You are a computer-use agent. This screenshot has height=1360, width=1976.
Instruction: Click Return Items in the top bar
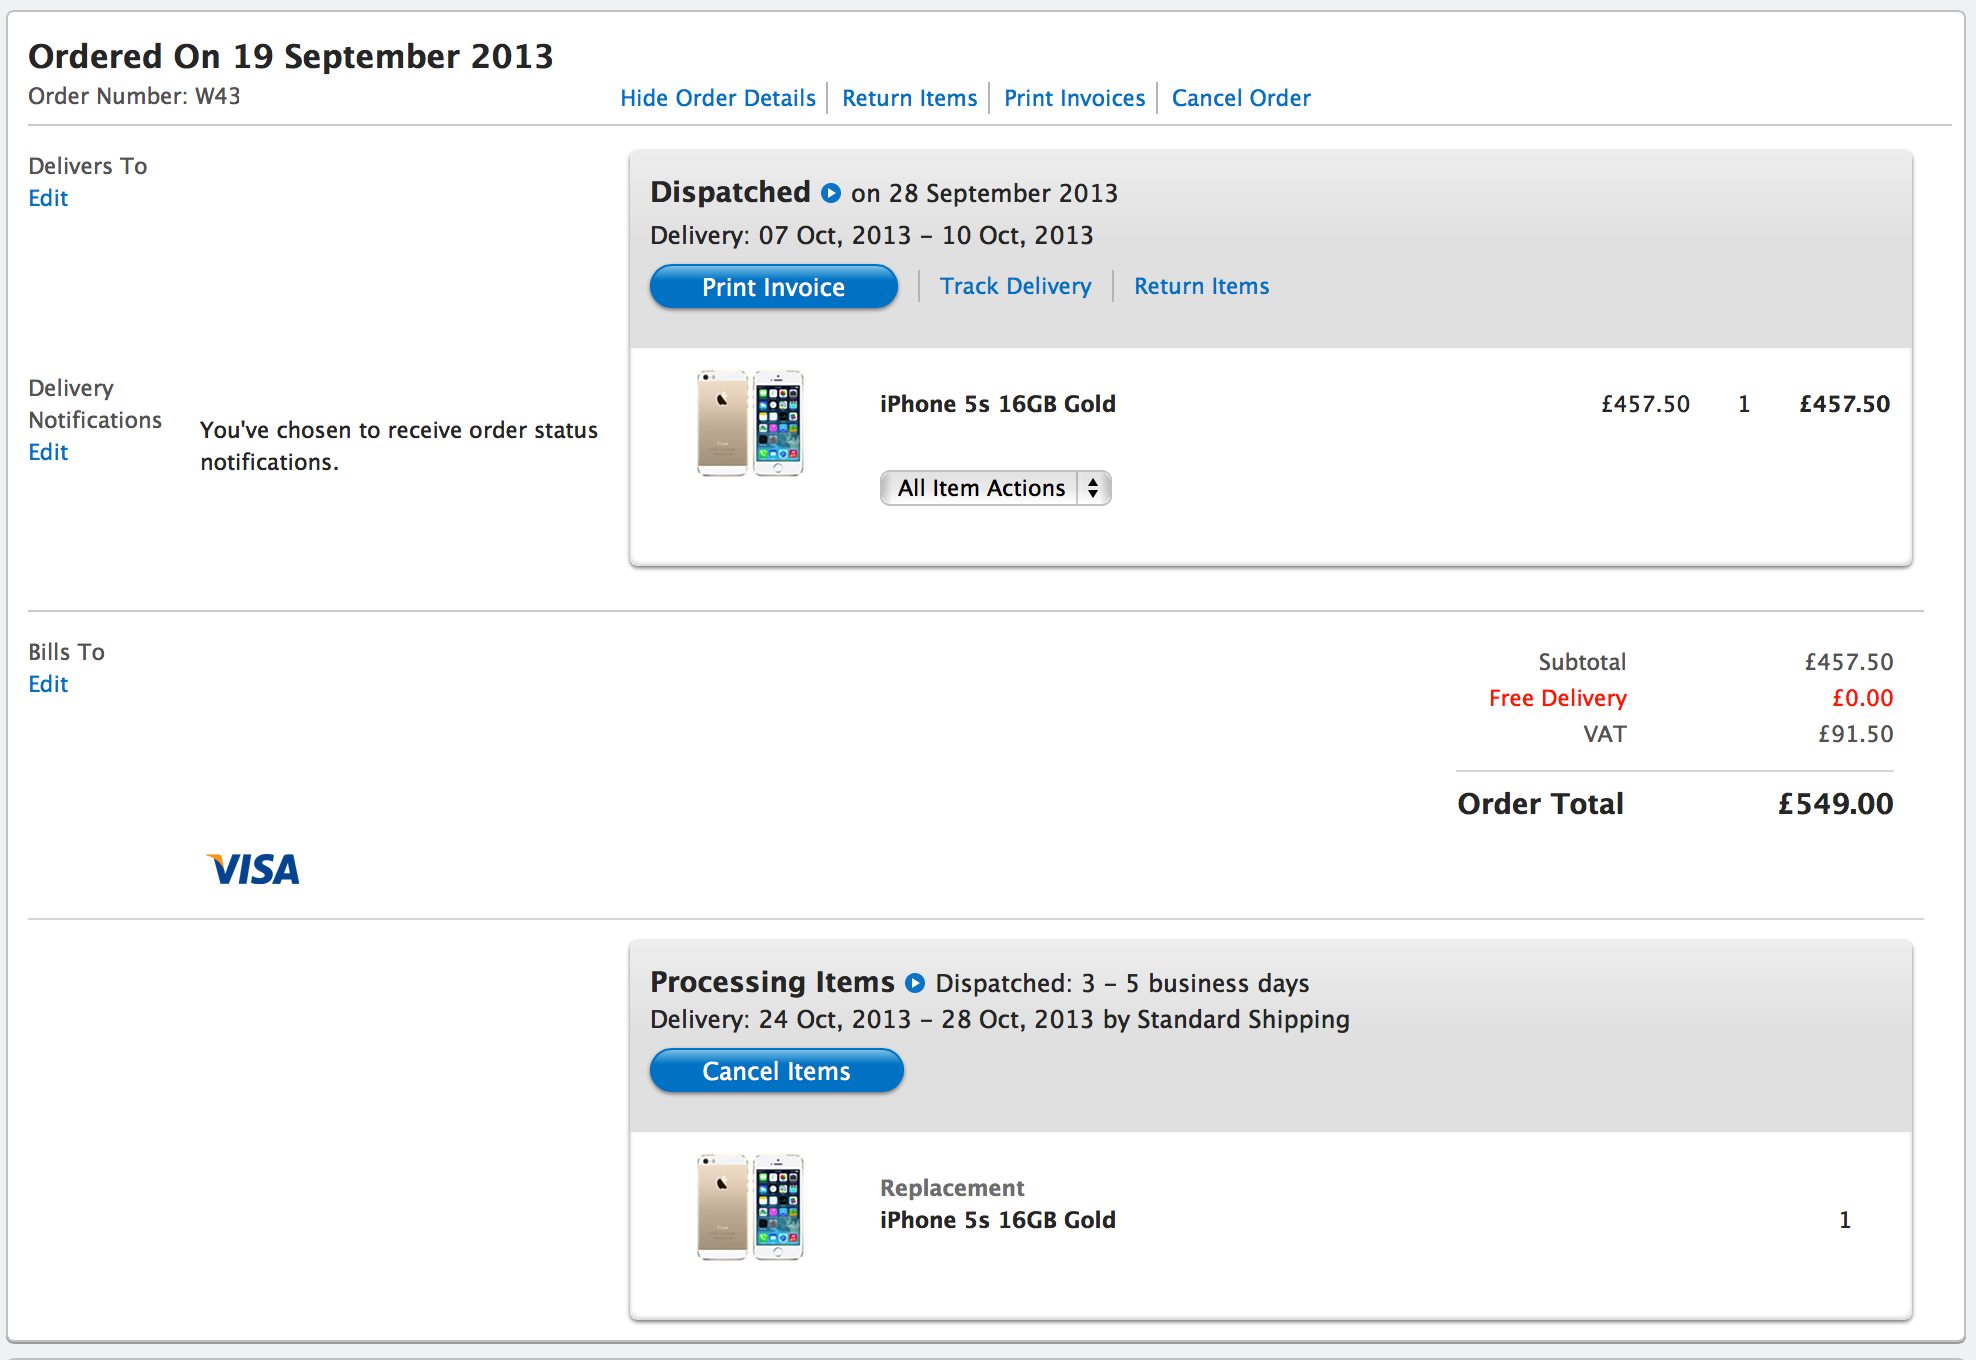click(909, 98)
